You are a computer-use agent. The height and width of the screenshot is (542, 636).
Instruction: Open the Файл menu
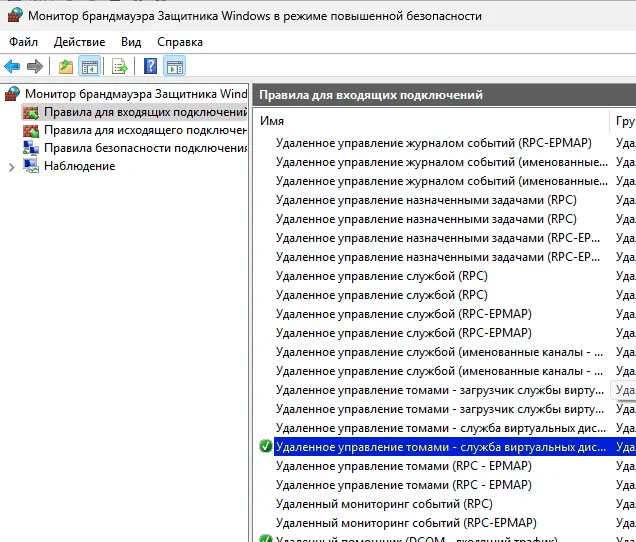[24, 42]
